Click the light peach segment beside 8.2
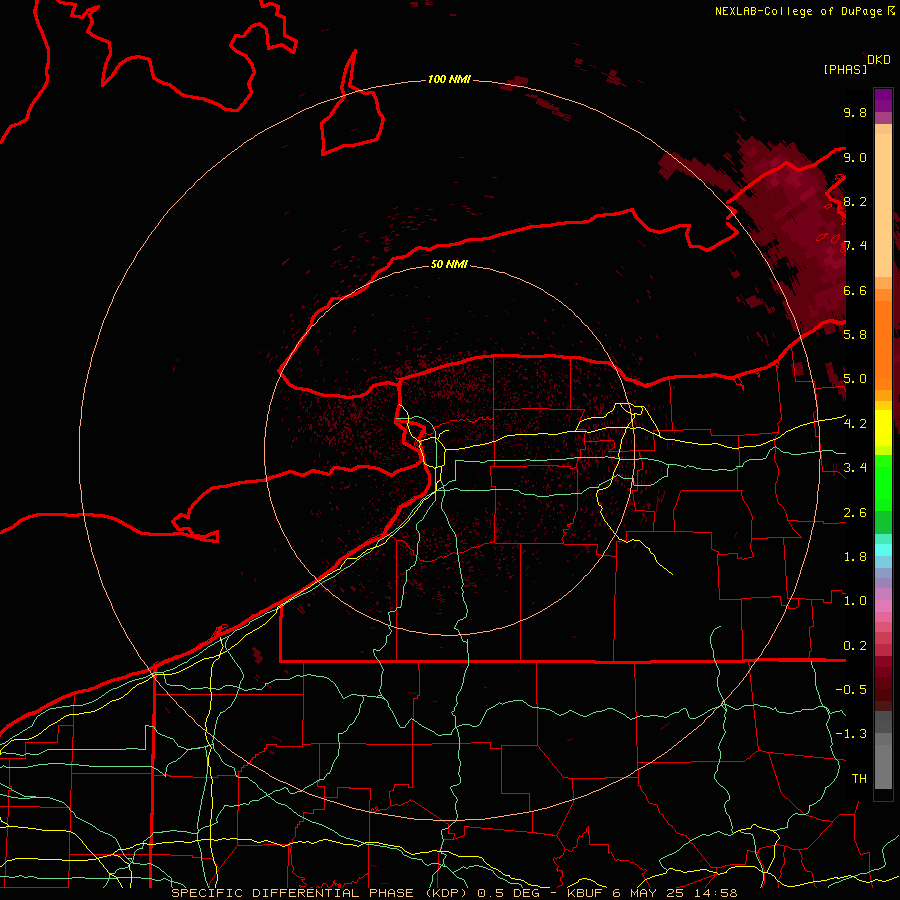Image resolution: width=900 pixels, height=900 pixels. pos(883,207)
